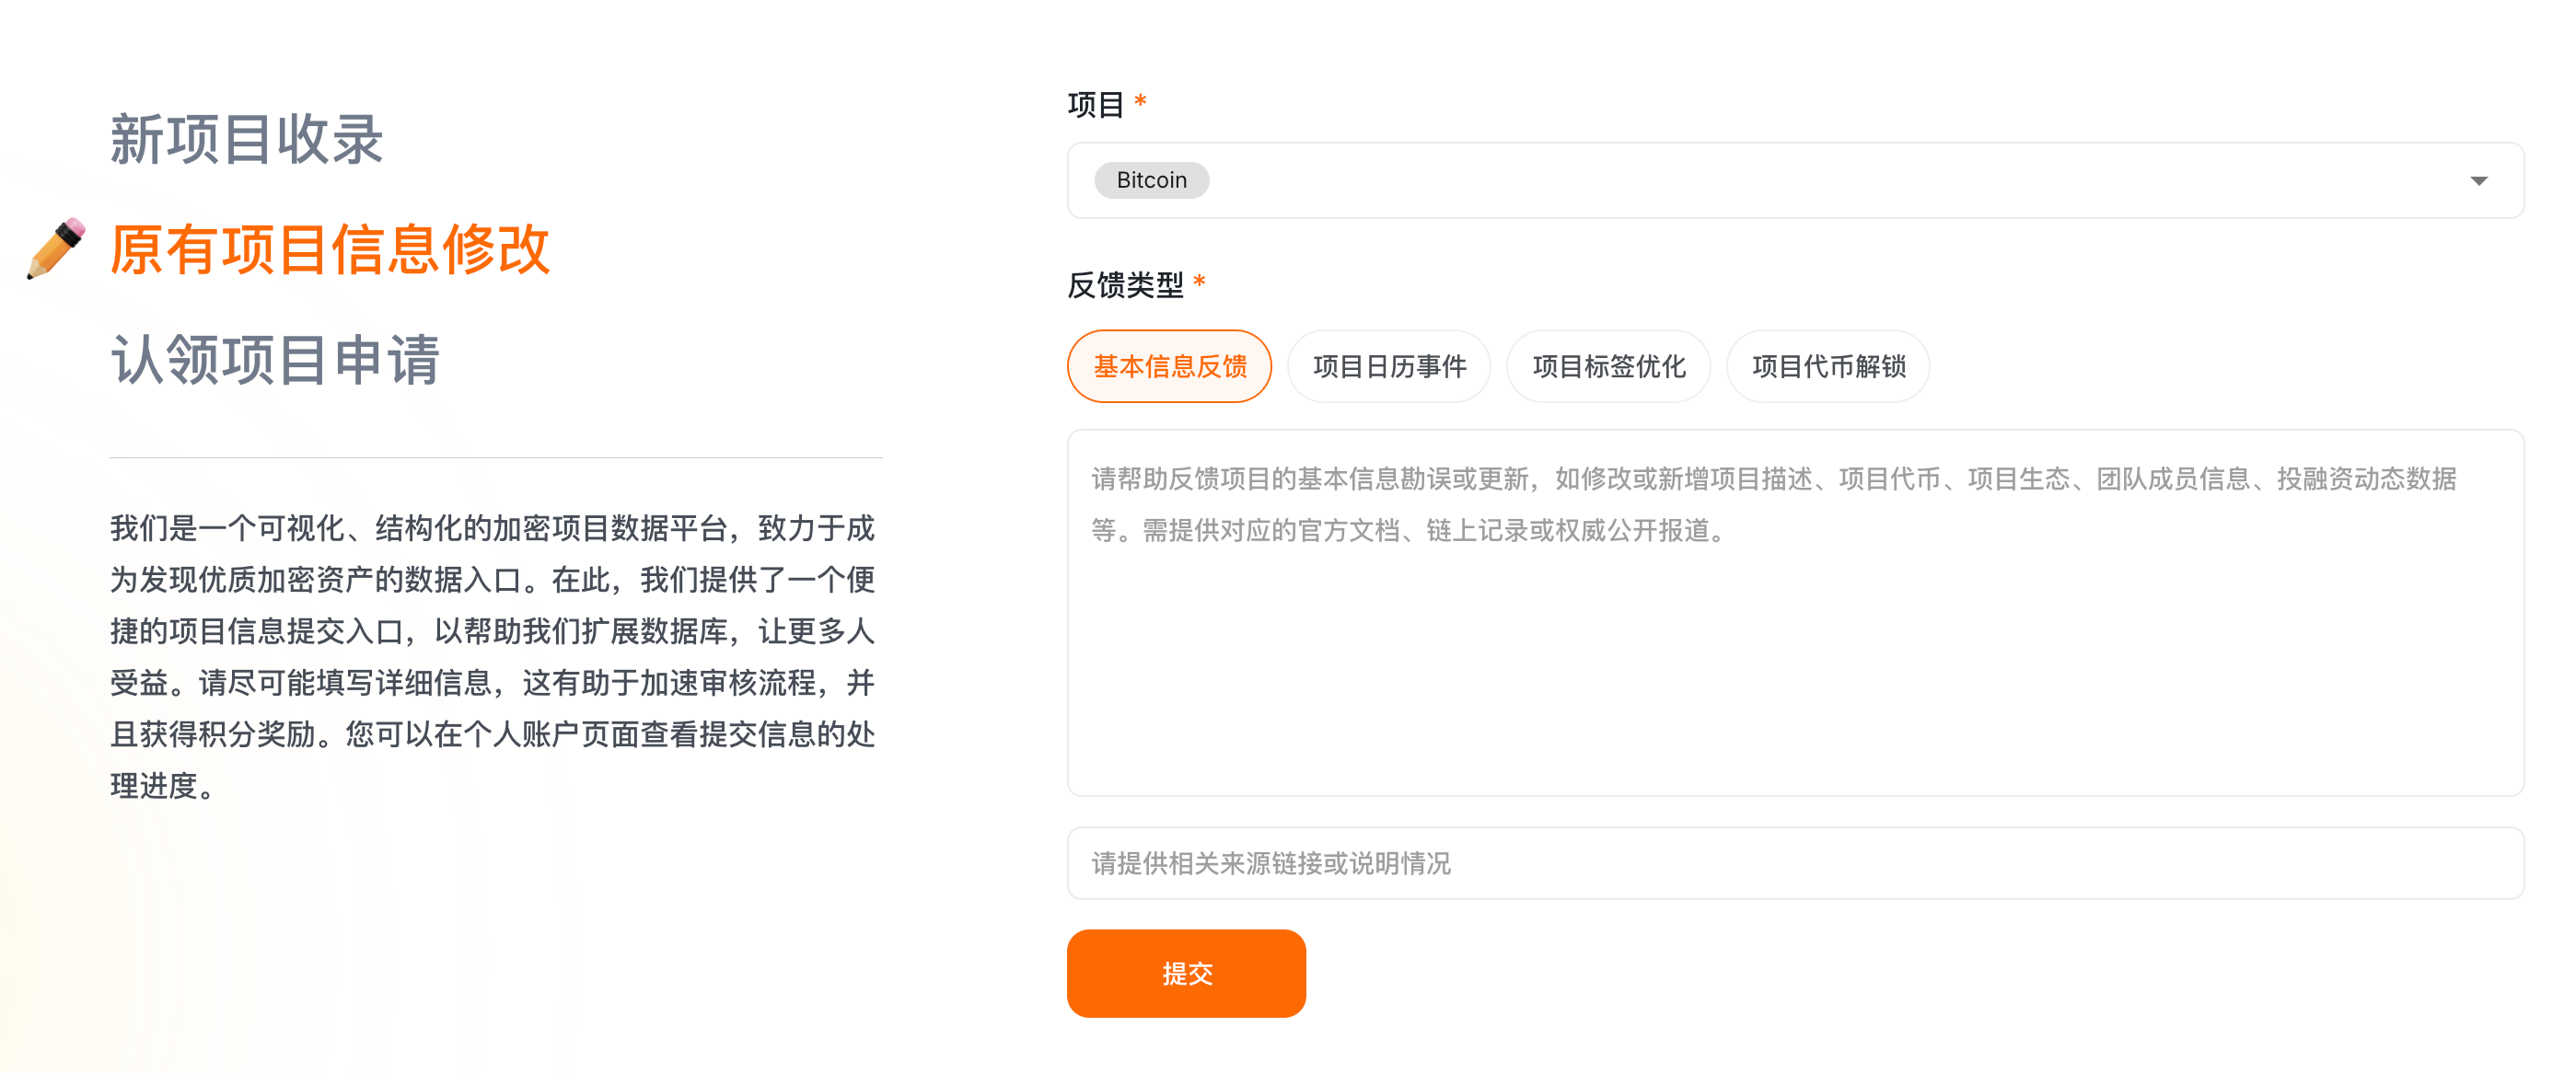The image size is (2576, 1073).
Task: Click the pencil icon beside 原有项目信息修改
Action: pos(56,248)
